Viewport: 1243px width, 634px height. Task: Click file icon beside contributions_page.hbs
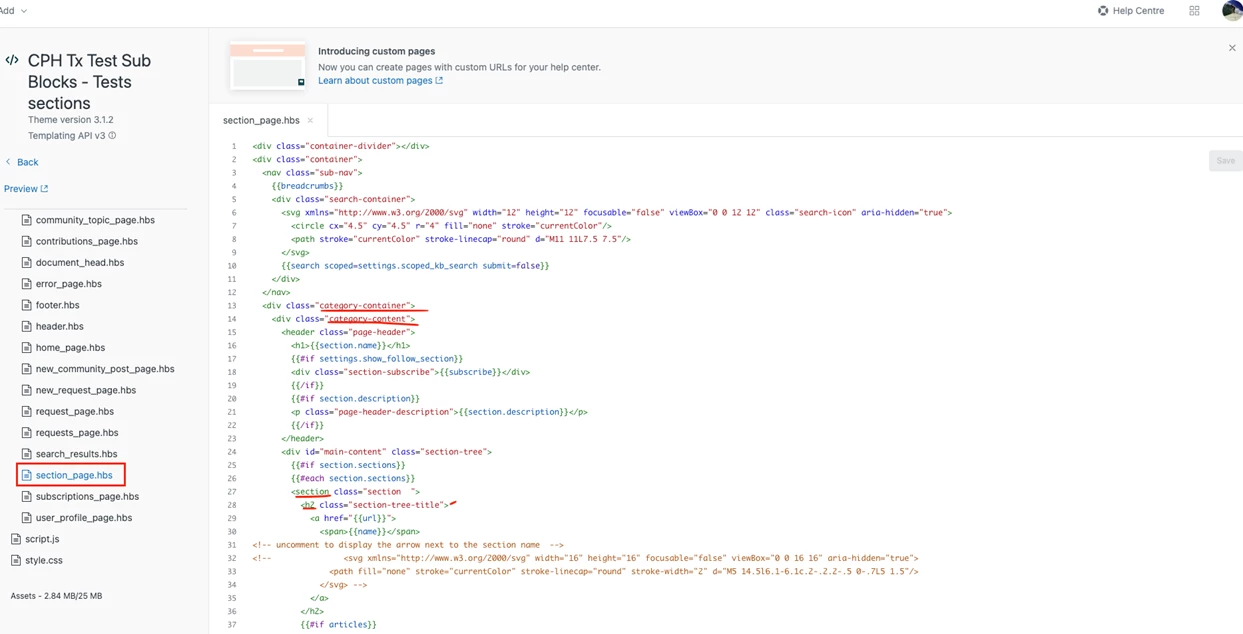point(27,241)
